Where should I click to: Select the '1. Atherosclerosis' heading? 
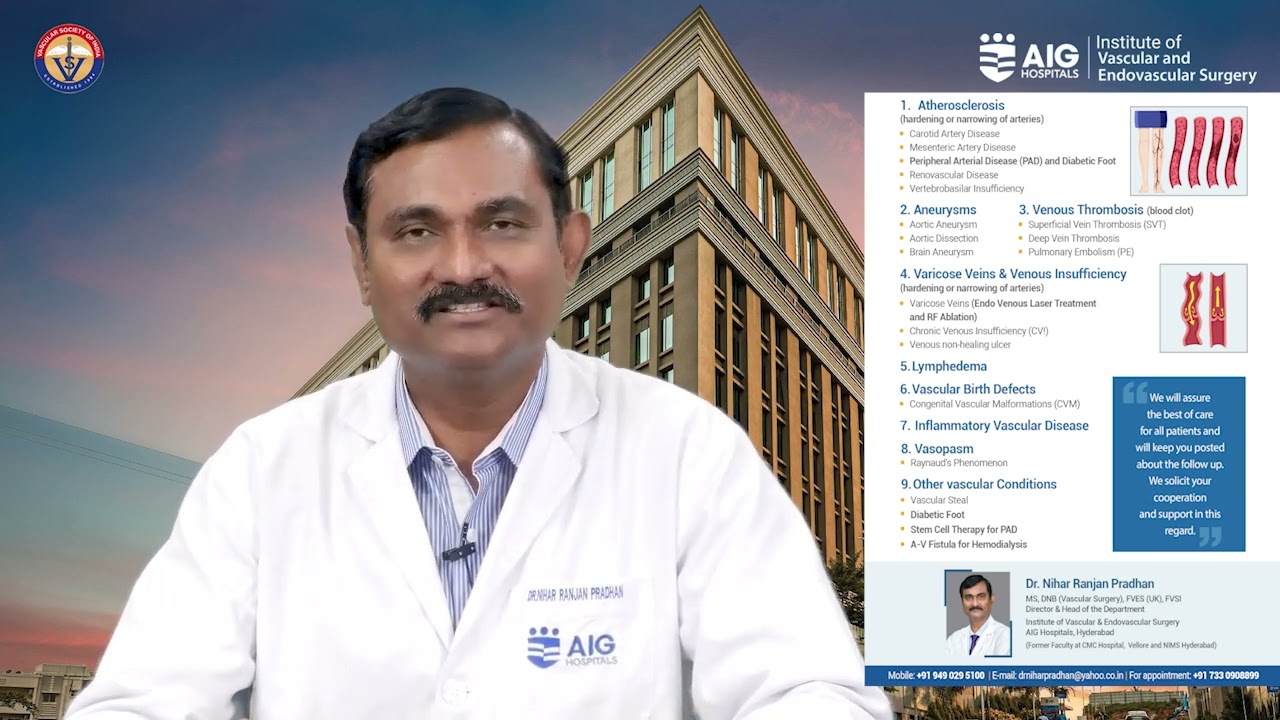click(952, 105)
